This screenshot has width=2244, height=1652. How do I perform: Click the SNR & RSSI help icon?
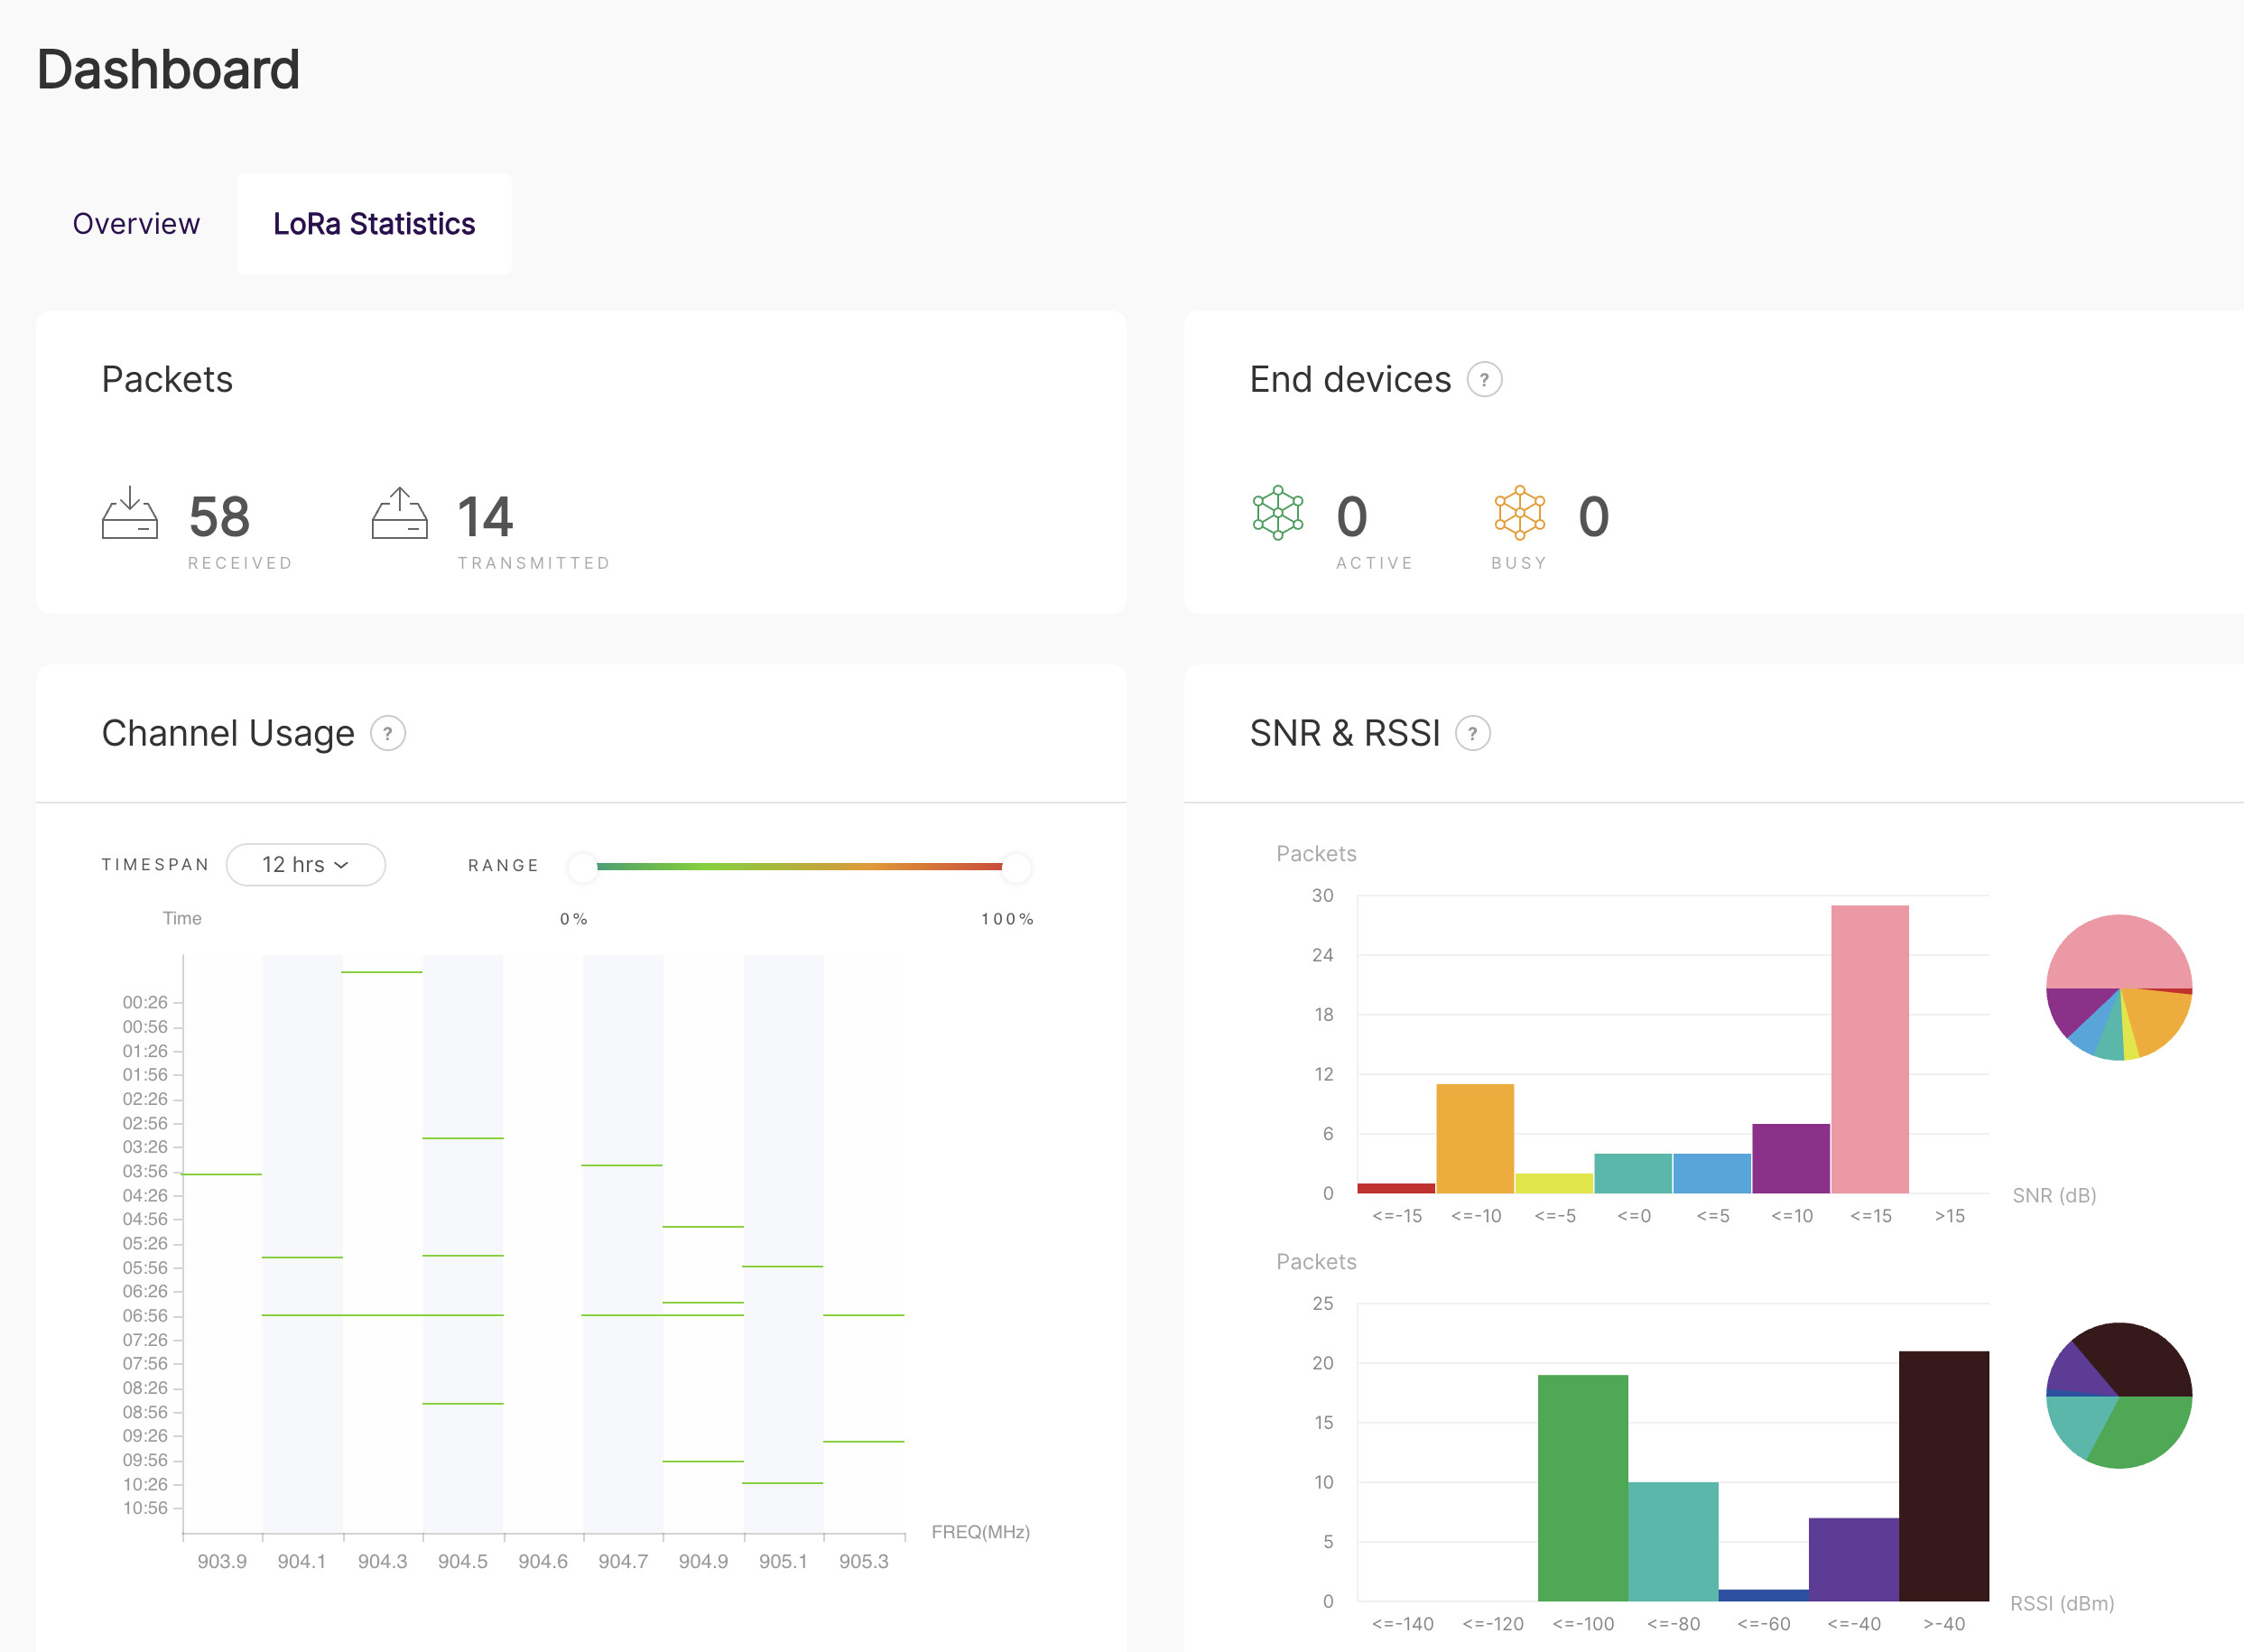pyautogui.click(x=1472, y=734)
